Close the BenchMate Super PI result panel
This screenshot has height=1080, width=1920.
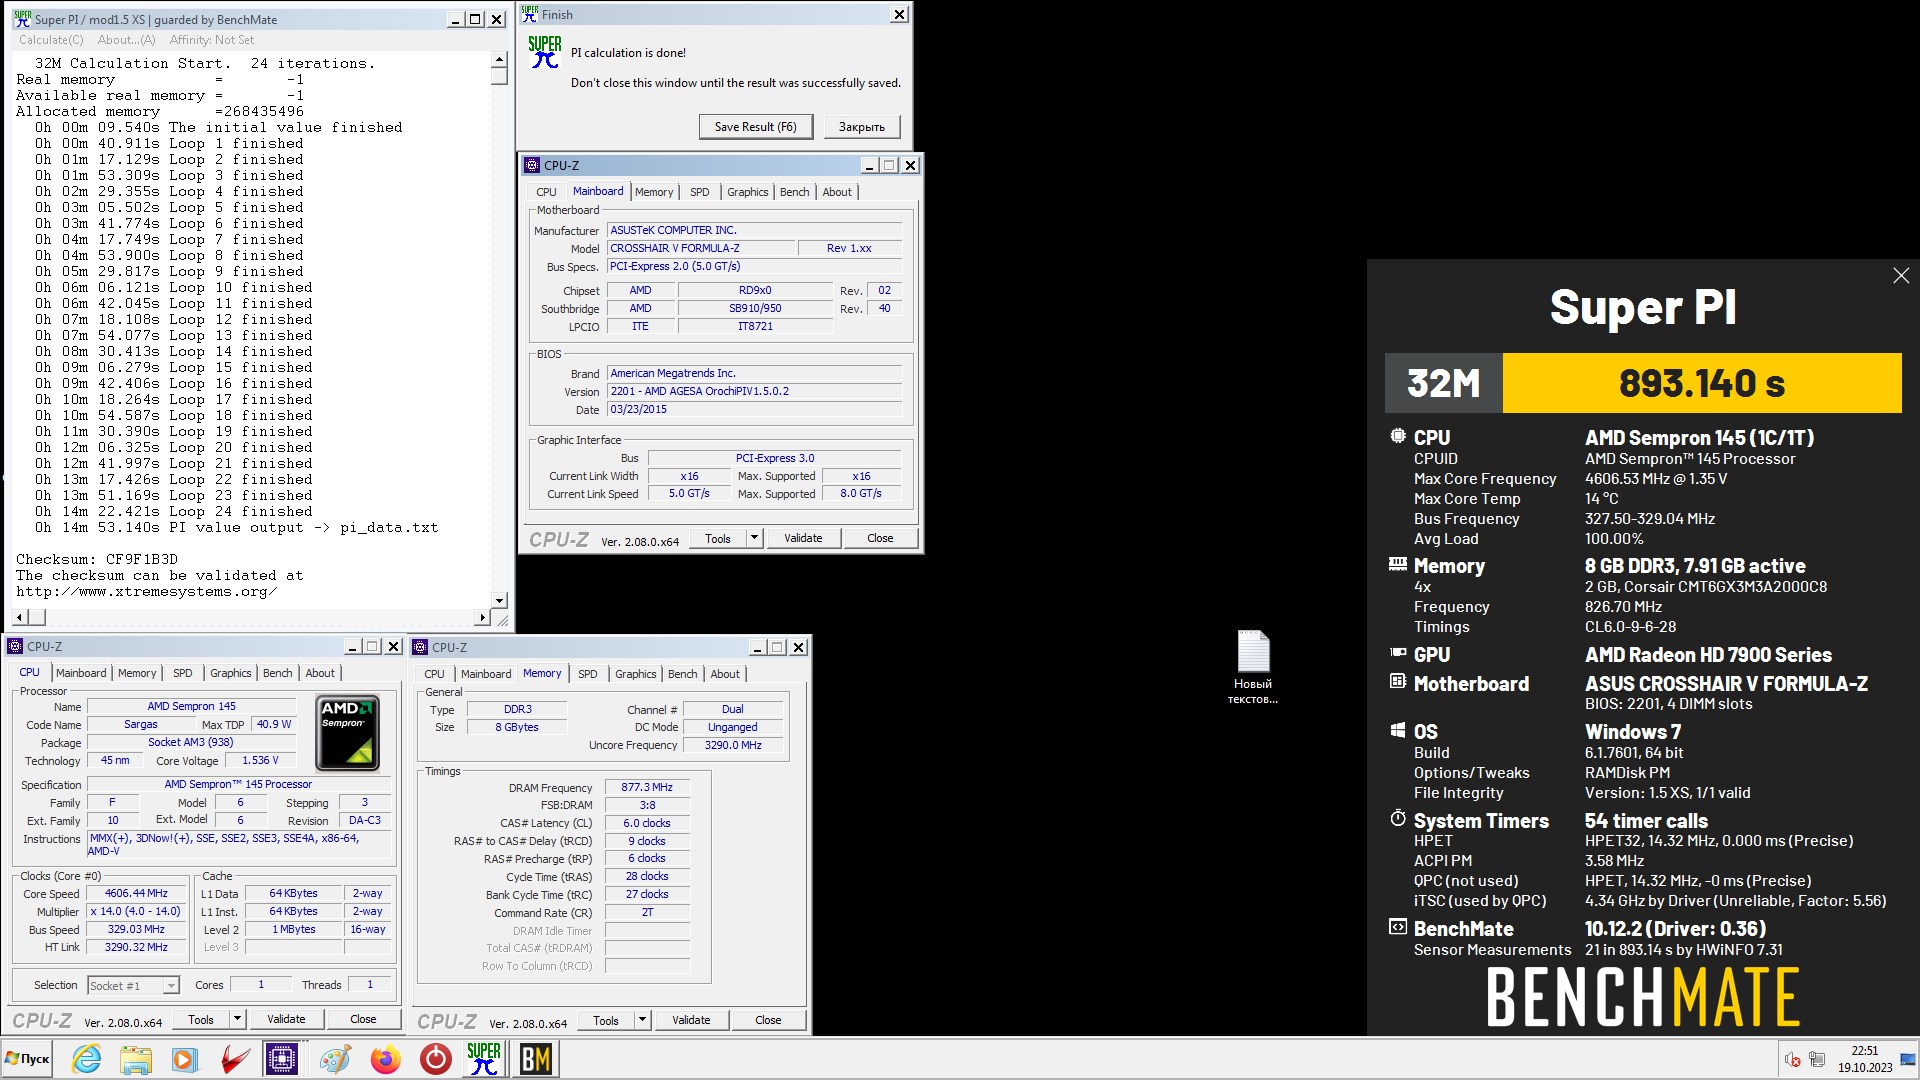pyautogui.click(x=1901, y=275)
